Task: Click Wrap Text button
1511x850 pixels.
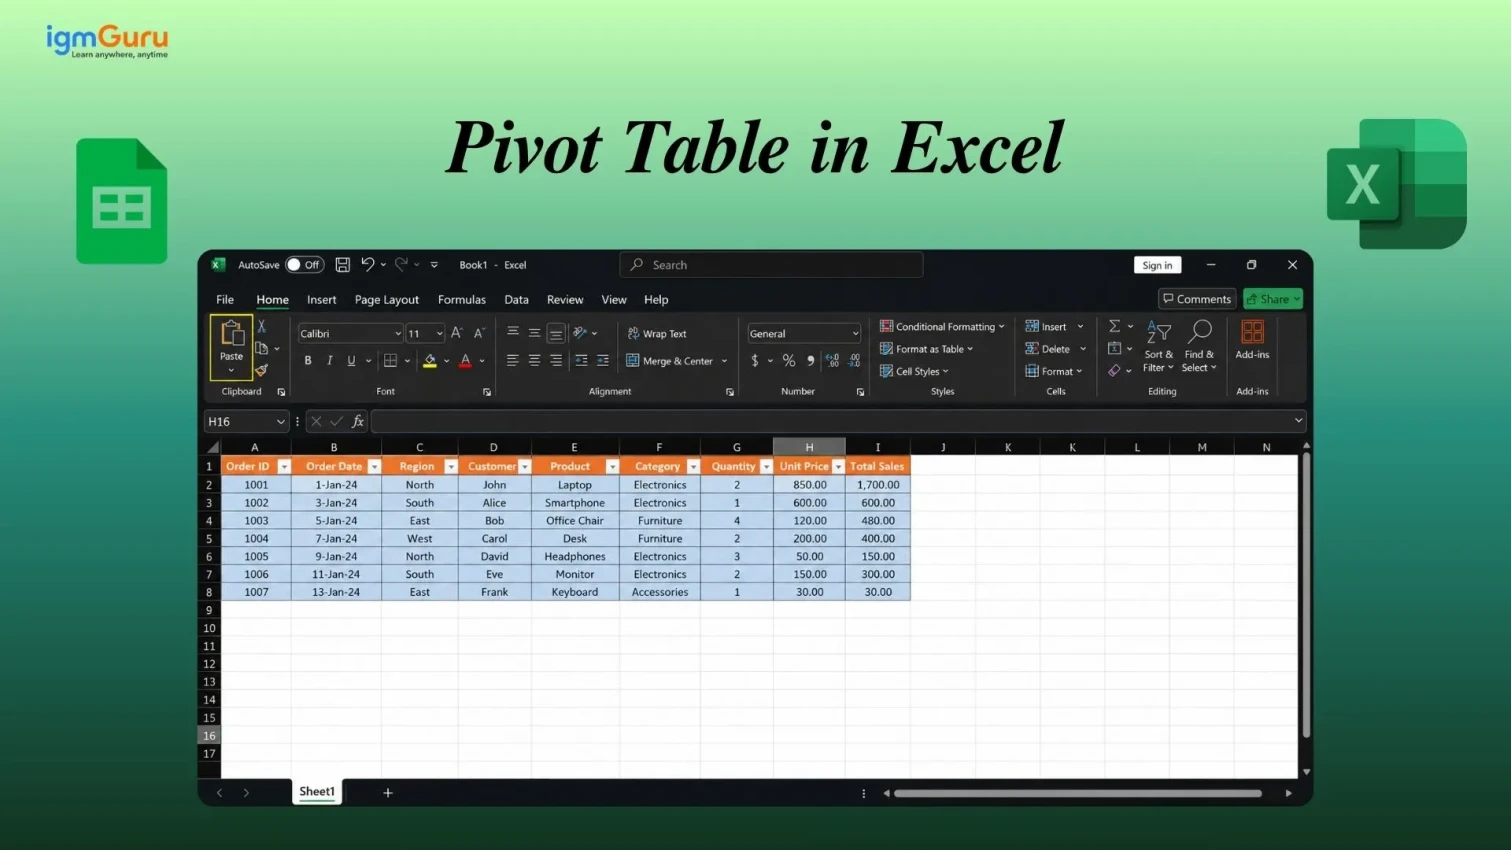Action: (x=657, y=334)
